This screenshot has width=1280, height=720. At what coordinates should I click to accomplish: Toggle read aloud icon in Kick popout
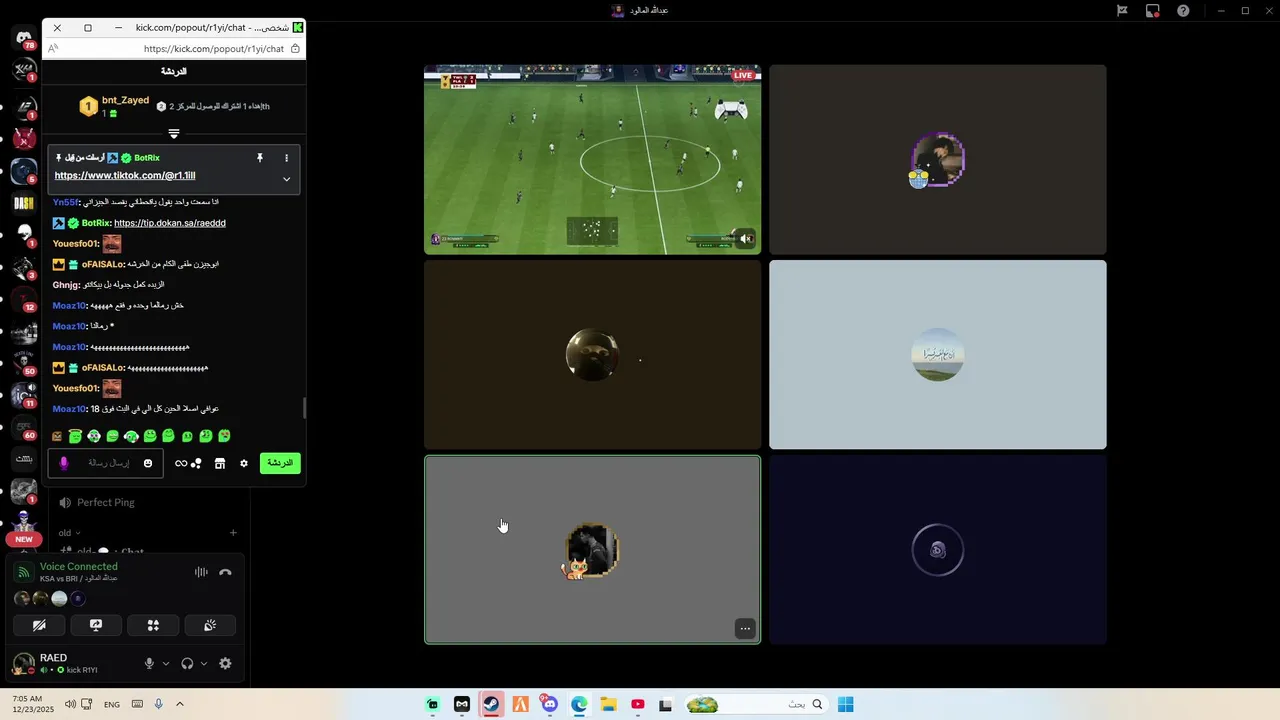pyautogui.click(x=53, y=48)
